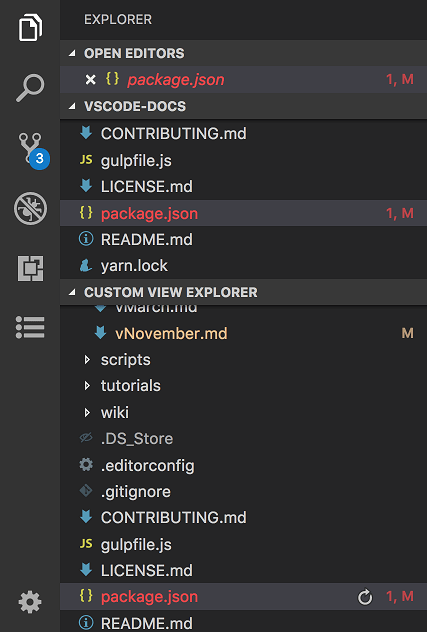
Task: Expand the tutorials folder
Action: pos(87,386)
